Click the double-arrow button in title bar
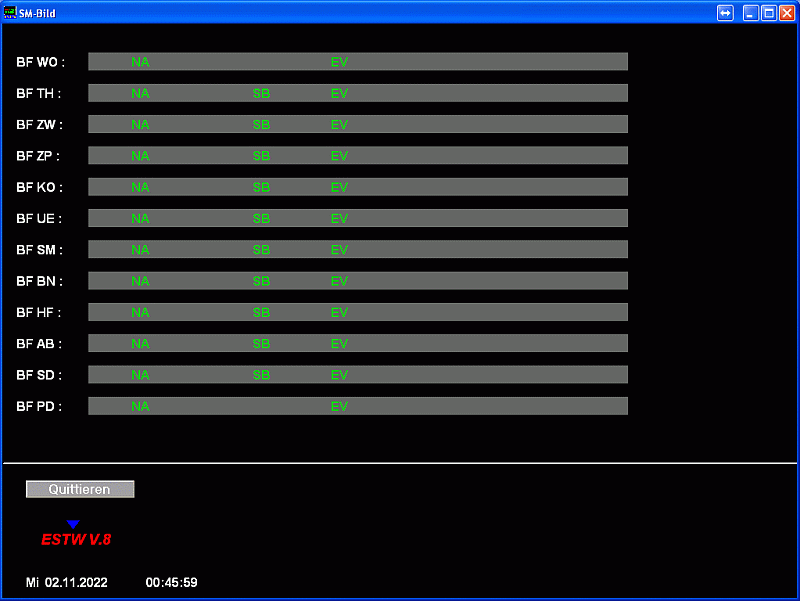 [x=725, y=13]
